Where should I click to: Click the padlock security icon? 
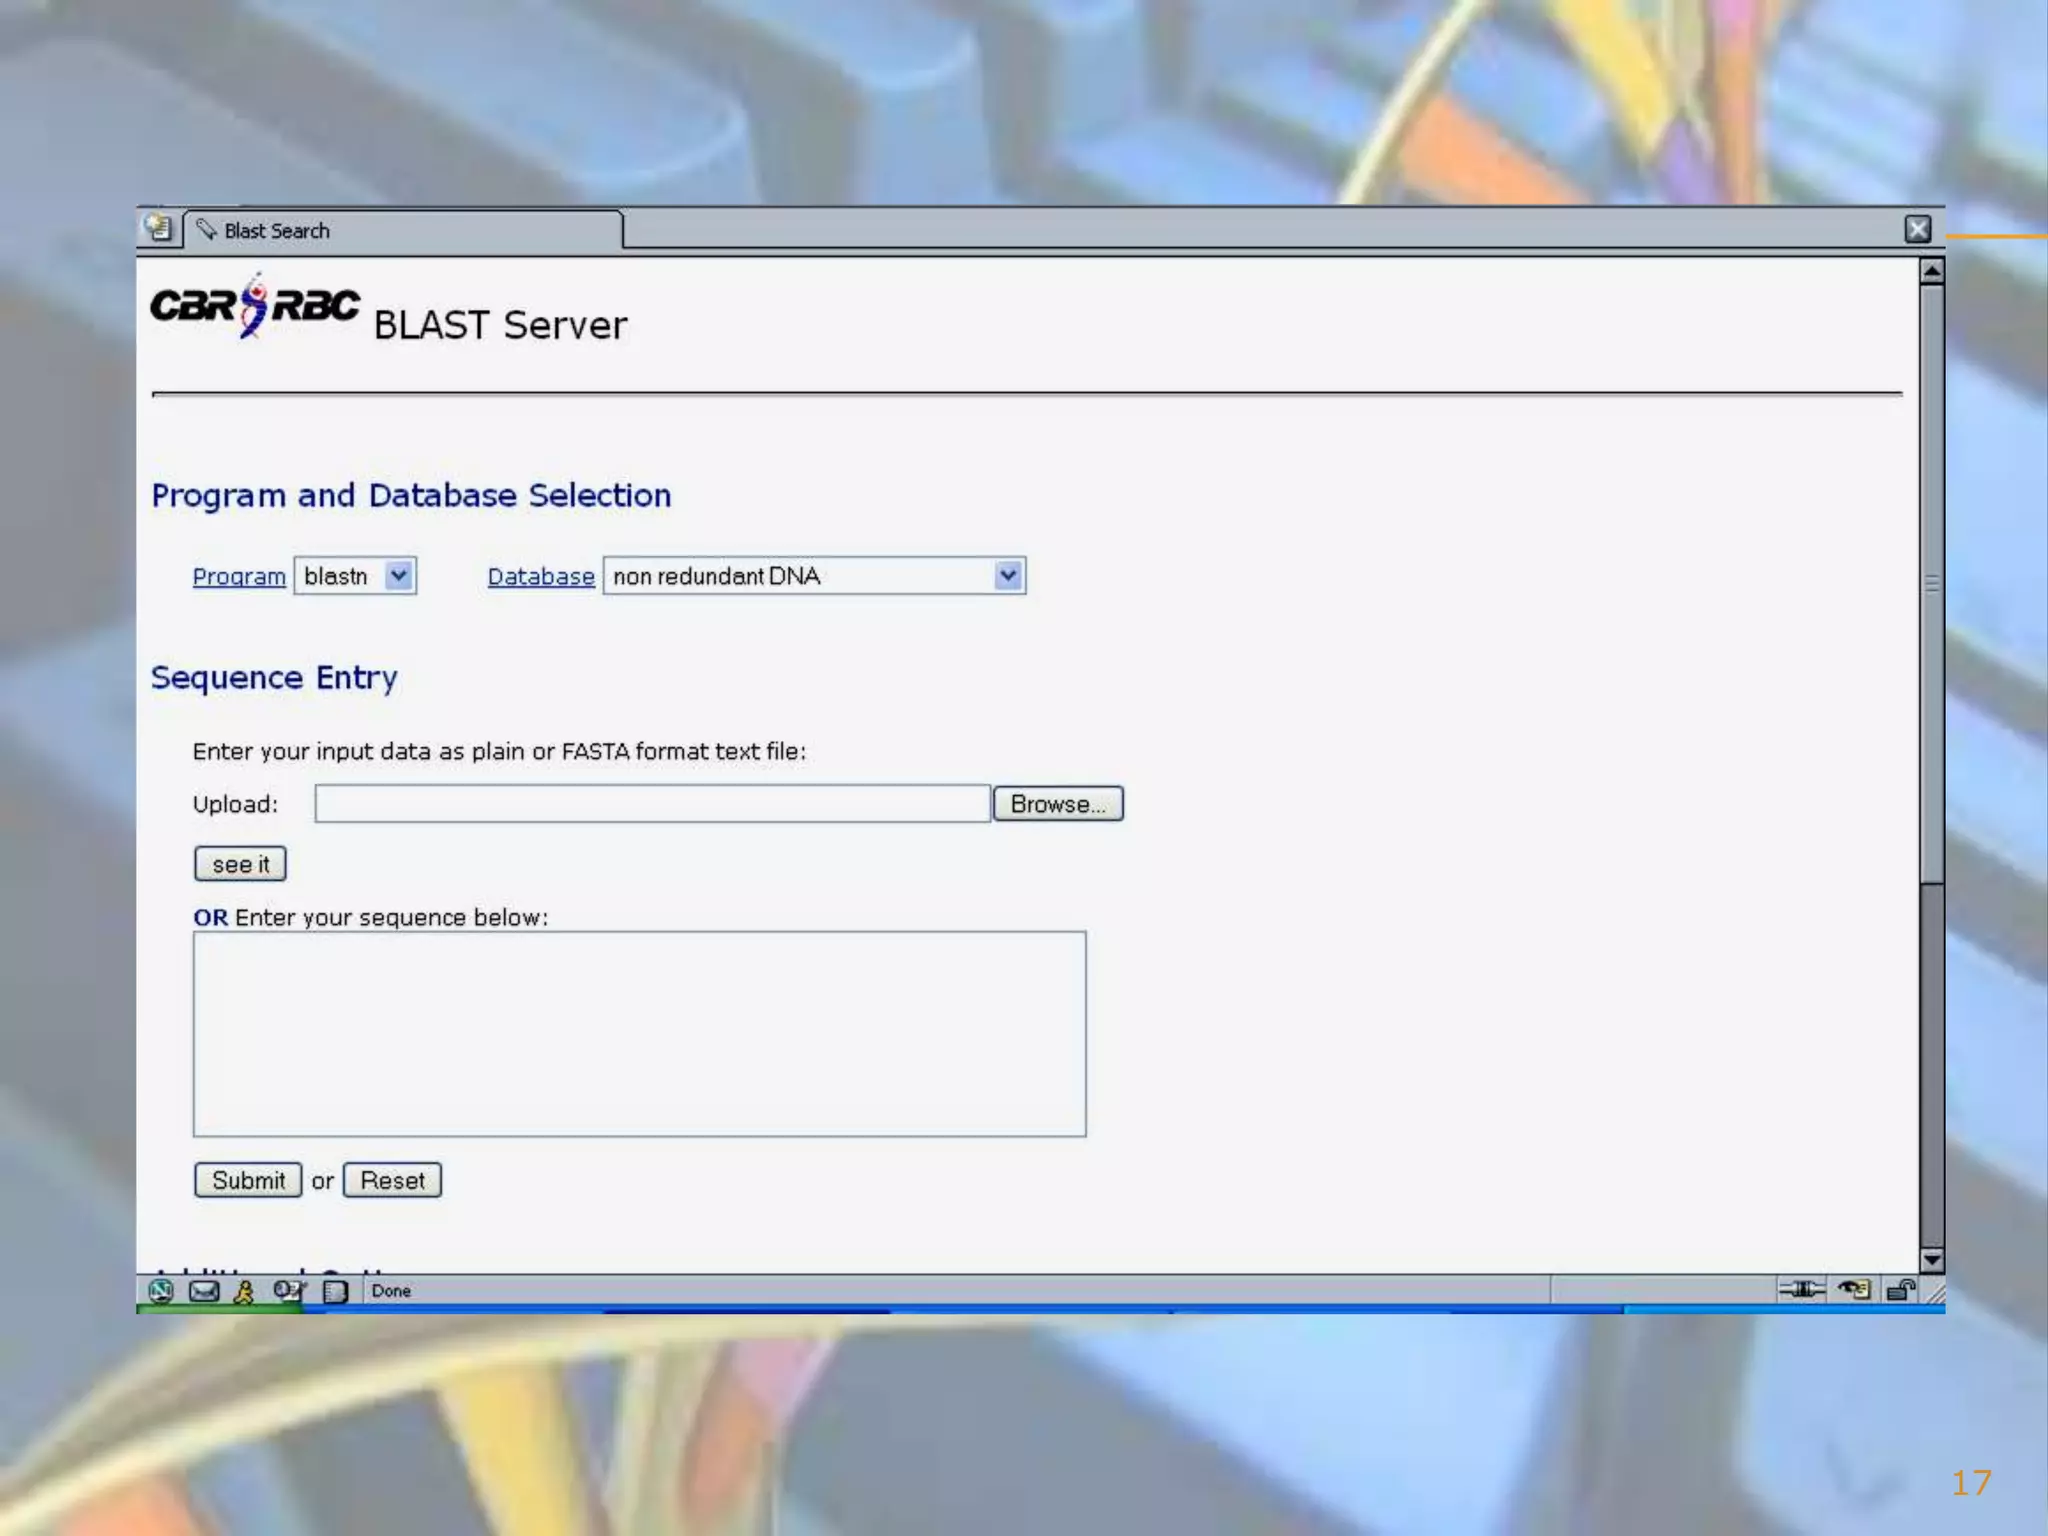[x=1900, y=1290]
